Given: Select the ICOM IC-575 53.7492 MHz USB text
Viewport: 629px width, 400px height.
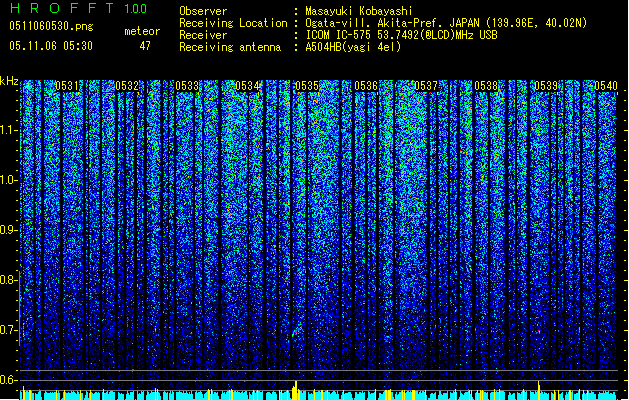Looking at the screenshot, I should pos(401,35).
